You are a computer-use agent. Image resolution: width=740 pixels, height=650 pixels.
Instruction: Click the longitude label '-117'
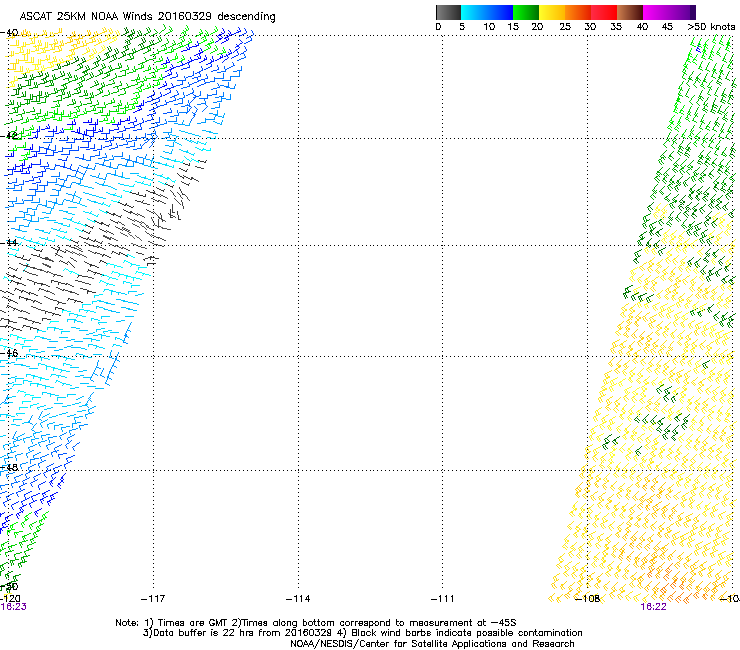click(x=153, y=599)
